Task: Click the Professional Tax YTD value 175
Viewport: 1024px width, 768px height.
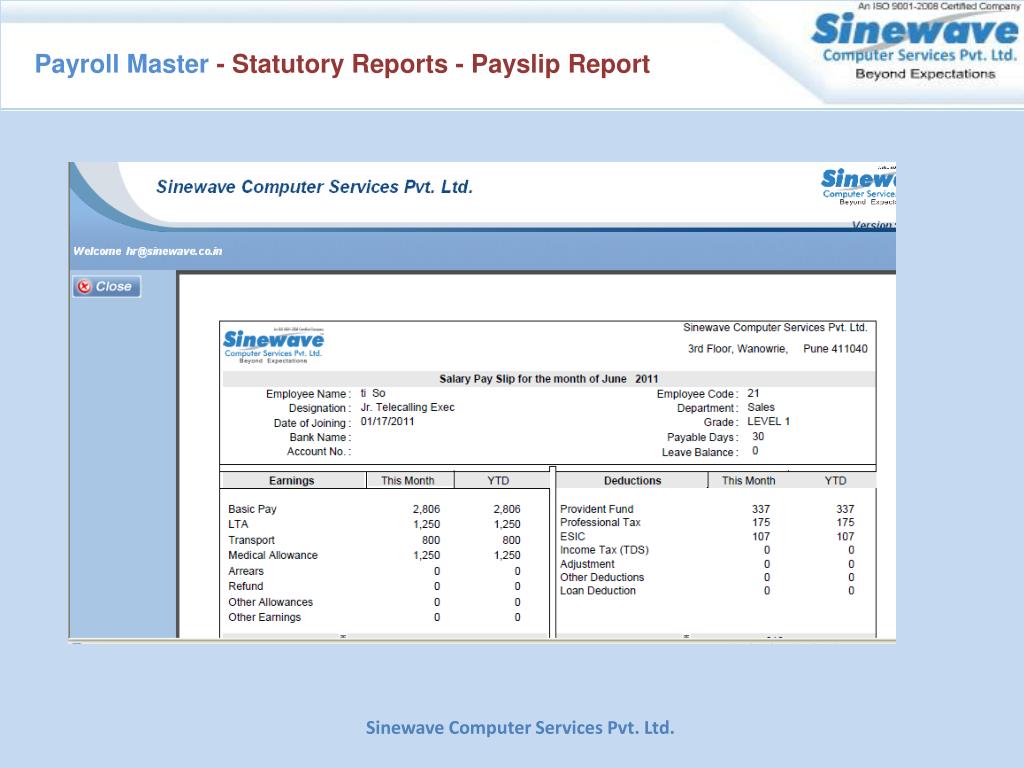Action: pyautogui.click(x=845, y=522)
